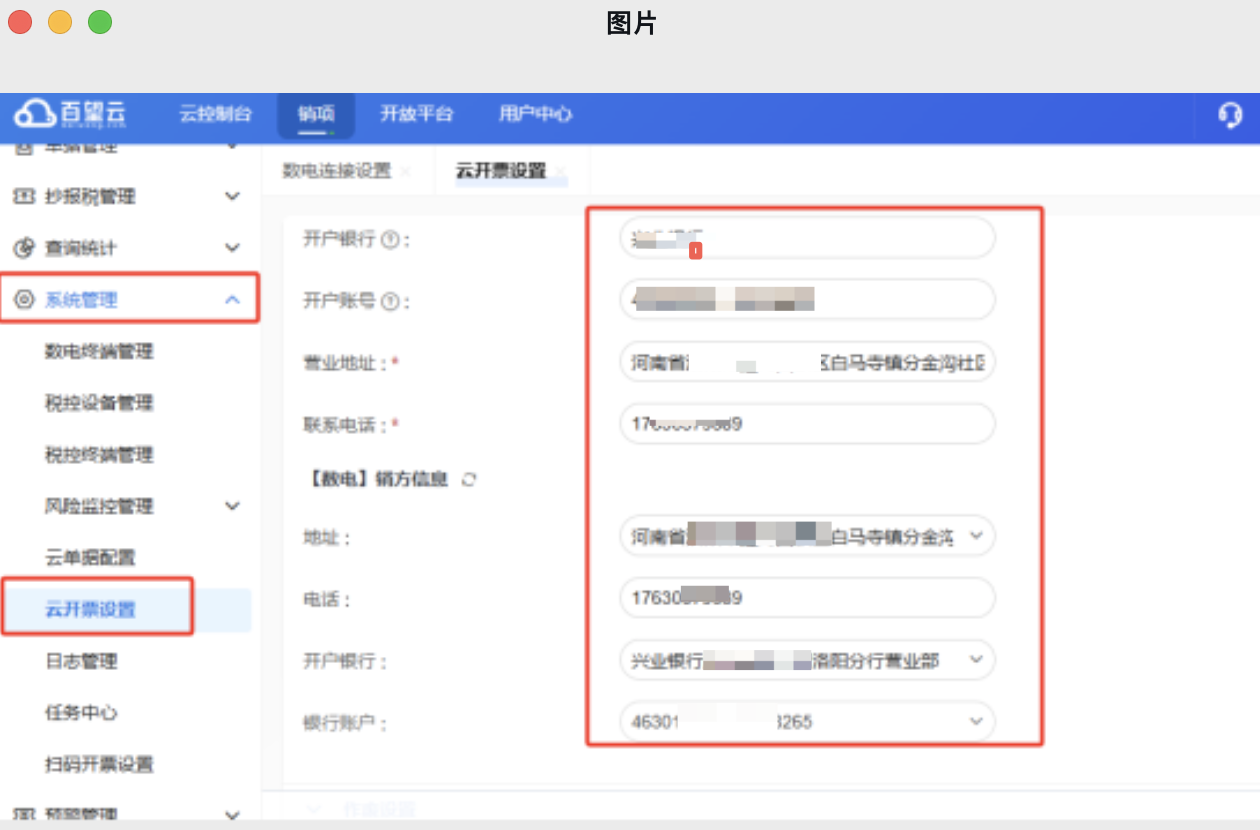Click help icon beside upper 开户银行 label

[390, 239]
